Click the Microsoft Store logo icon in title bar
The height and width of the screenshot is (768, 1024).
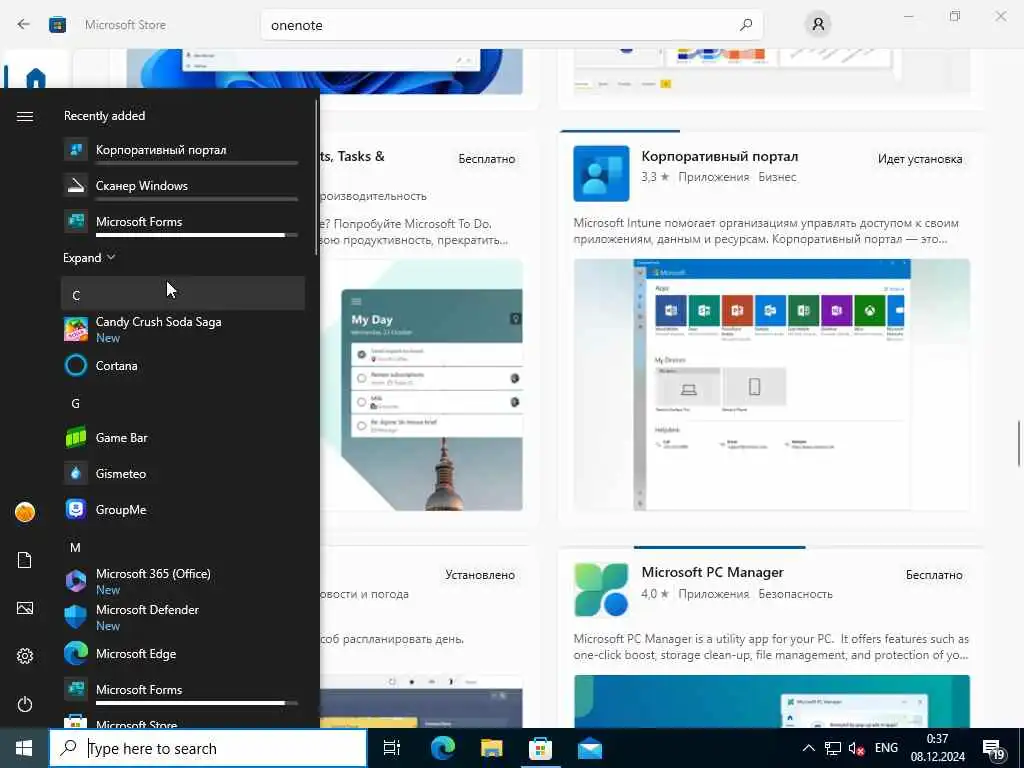[57, 25]
